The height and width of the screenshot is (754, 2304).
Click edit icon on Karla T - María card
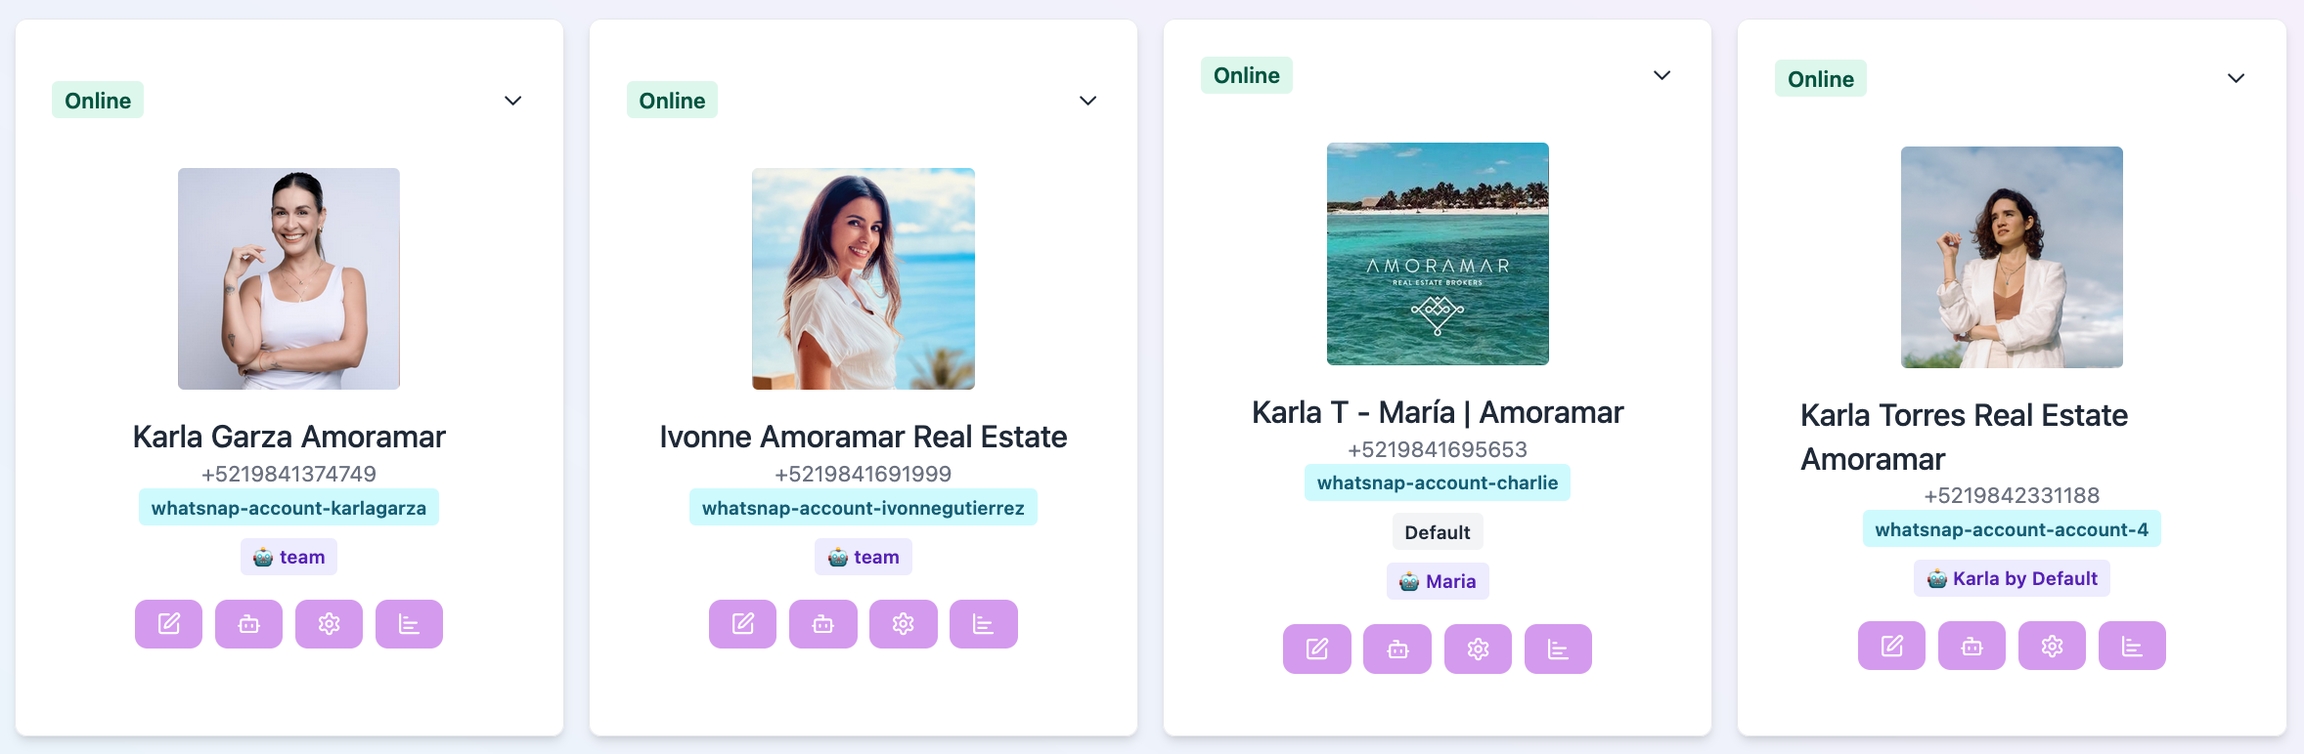pyautogui.click(x=1317, y=649)
